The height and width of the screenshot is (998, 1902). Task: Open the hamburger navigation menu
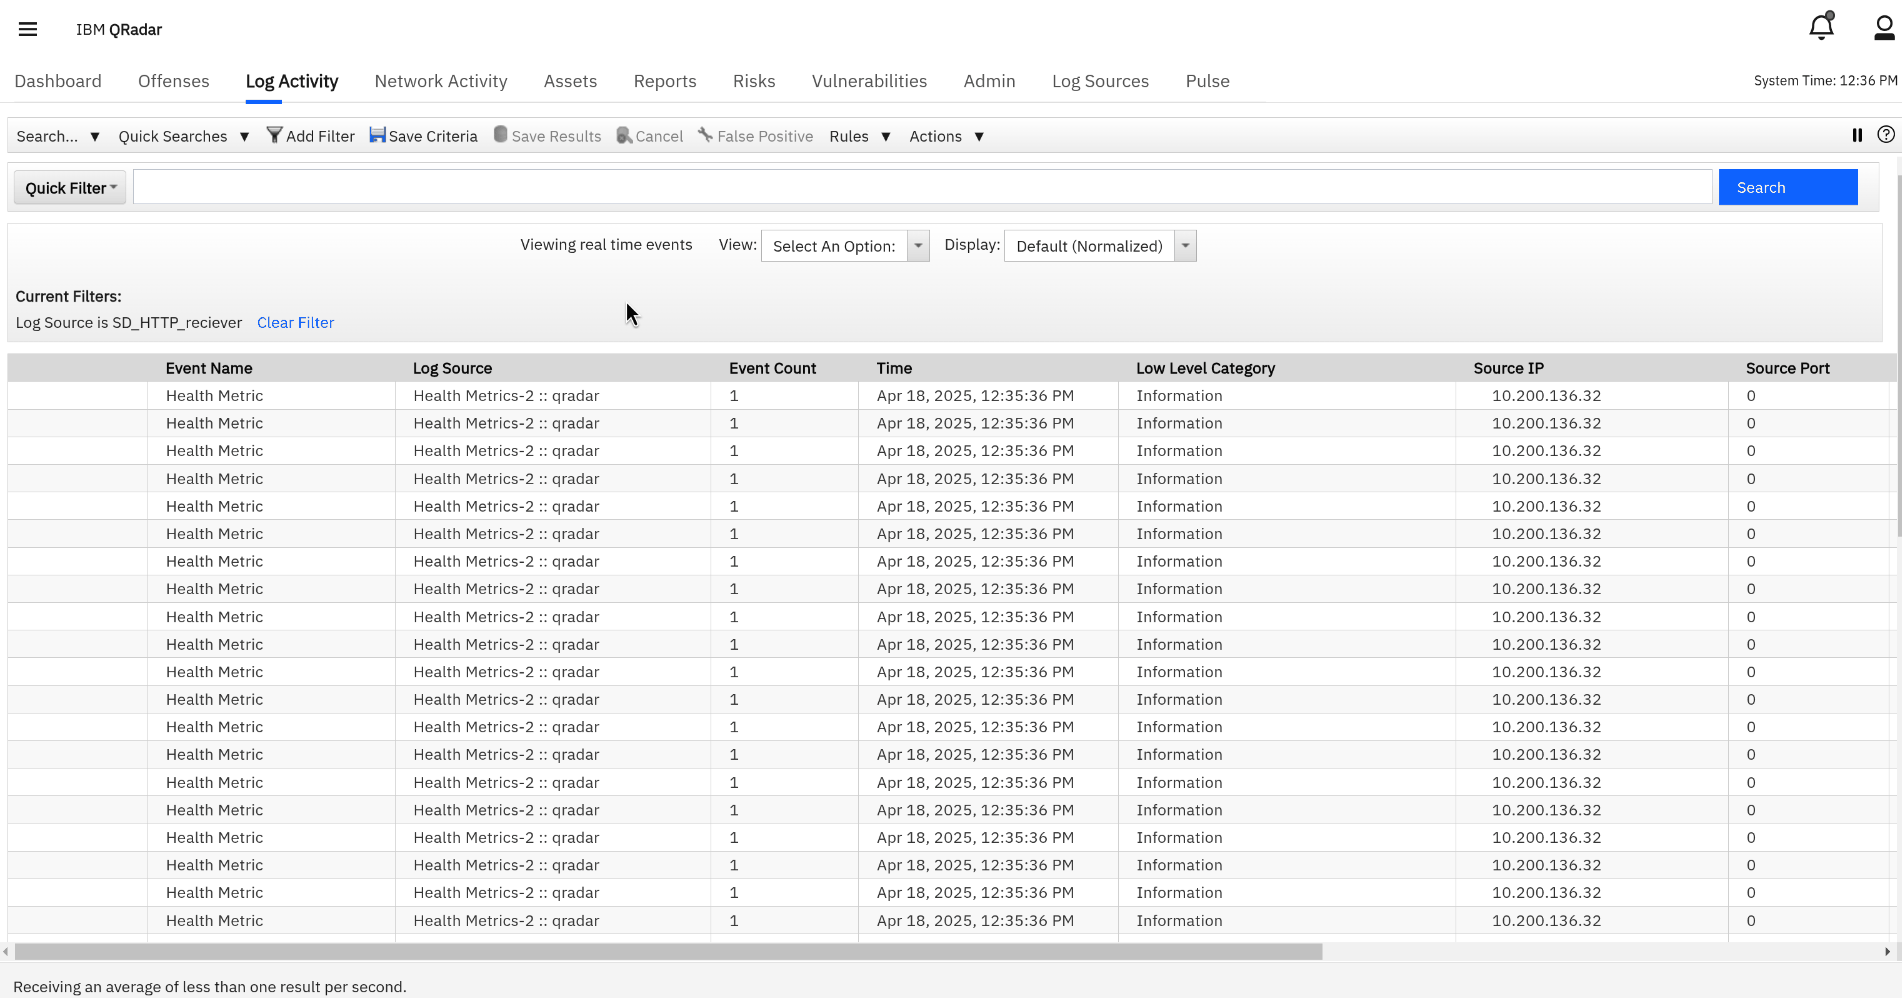pos(28,29)
